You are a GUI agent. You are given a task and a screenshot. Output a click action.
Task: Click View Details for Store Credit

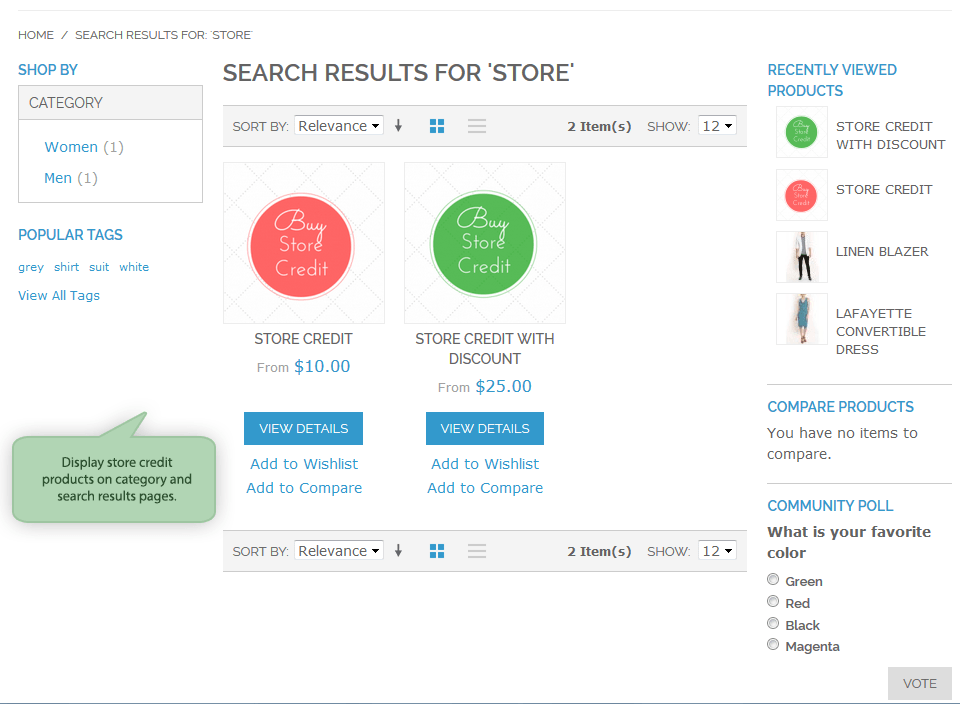303,428
